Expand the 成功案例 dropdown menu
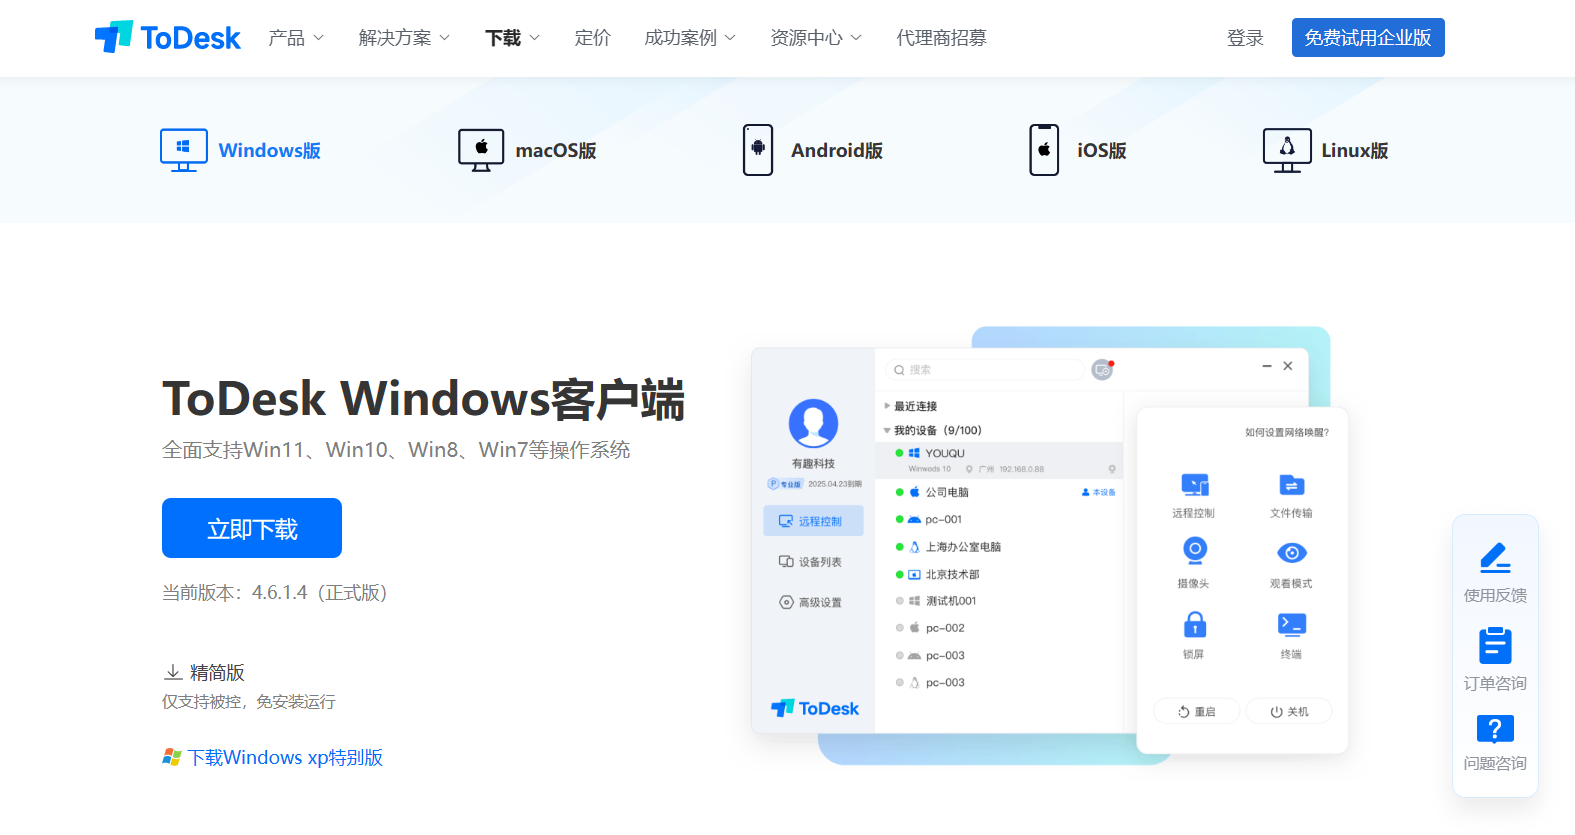 click(690, 38)
